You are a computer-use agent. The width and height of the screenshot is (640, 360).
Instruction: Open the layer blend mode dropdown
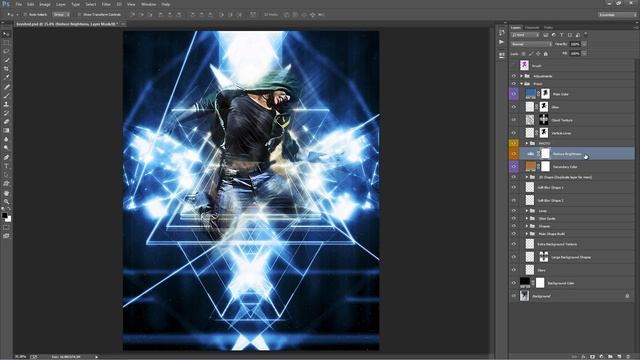pyautogui.click(x=531, y=44)
